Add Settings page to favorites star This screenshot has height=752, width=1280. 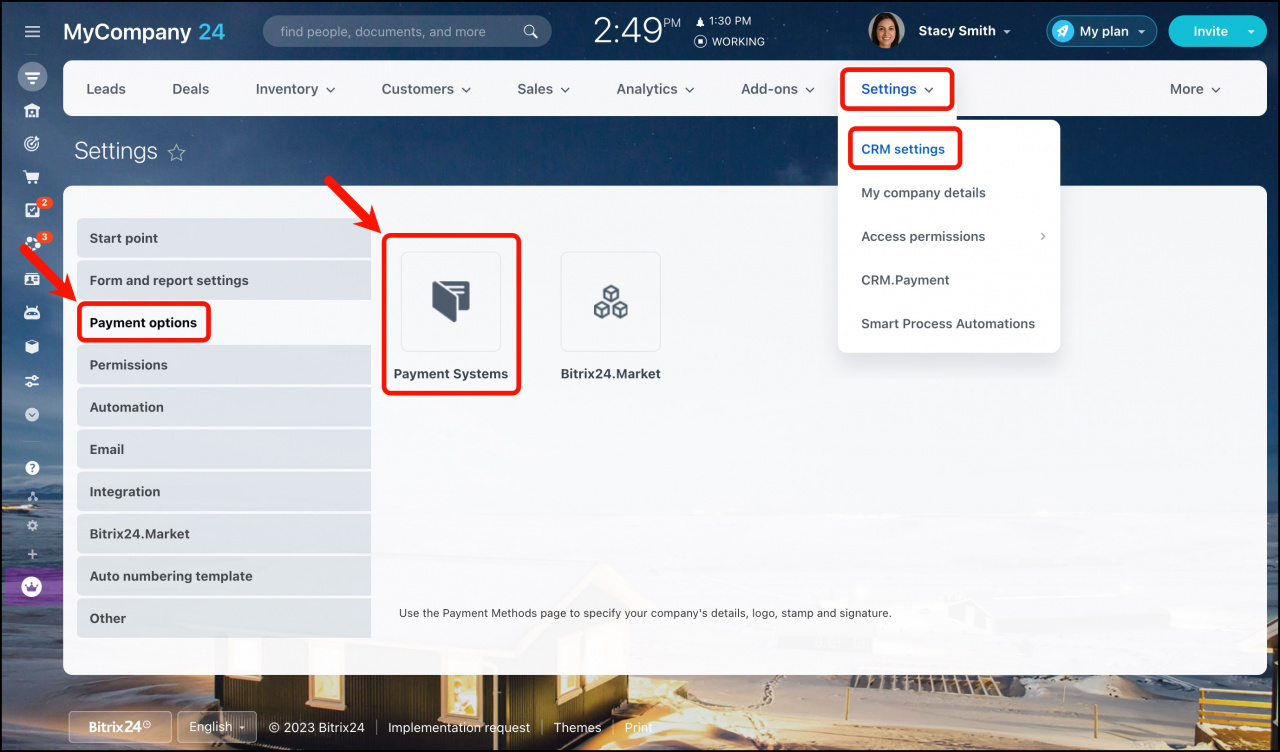coord(177,152)
